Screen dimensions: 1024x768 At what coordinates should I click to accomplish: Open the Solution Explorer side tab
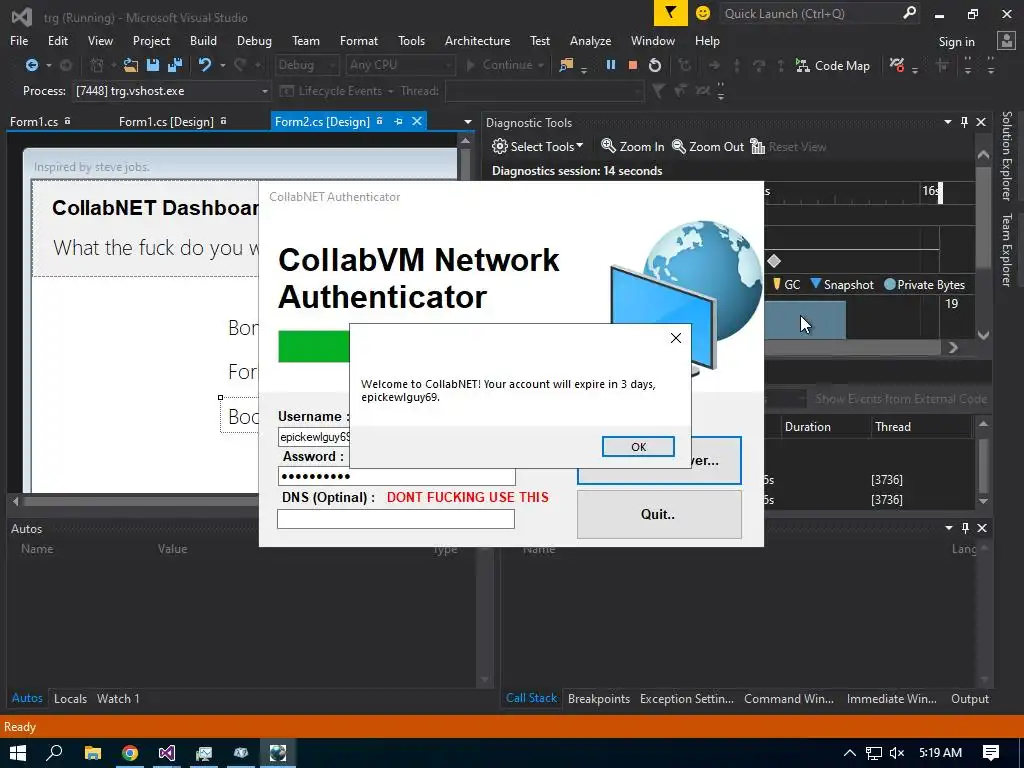point(1006,155)
